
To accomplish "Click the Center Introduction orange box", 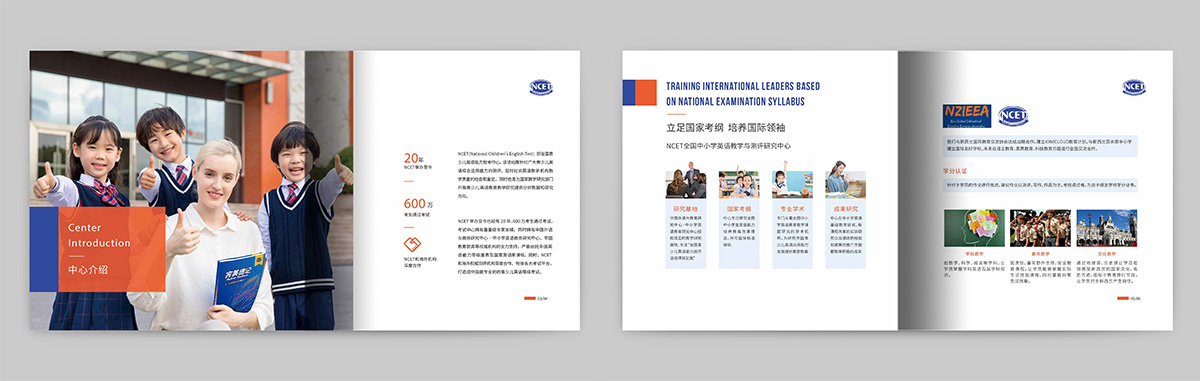I will point(111,249).
